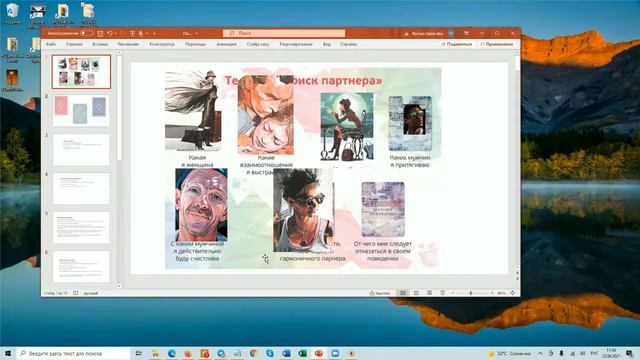This screenshot has height=360, width=640.
Task: Click the caption 'Каких мужчин я притягиваю'
Action: point(410,161)
